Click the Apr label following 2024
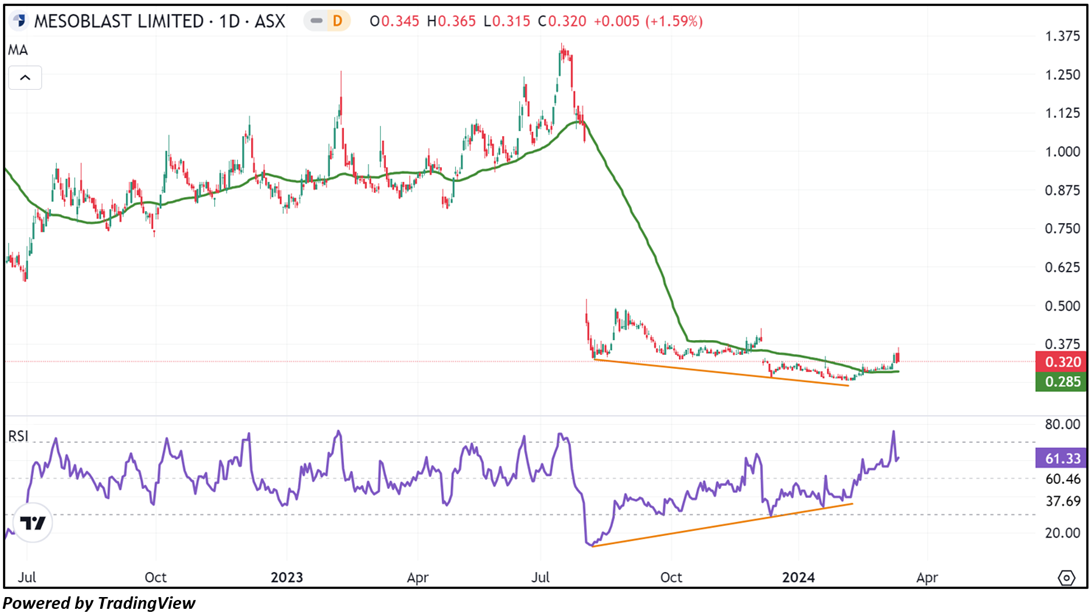This screenshot has height=614, width=1090. 927,577
